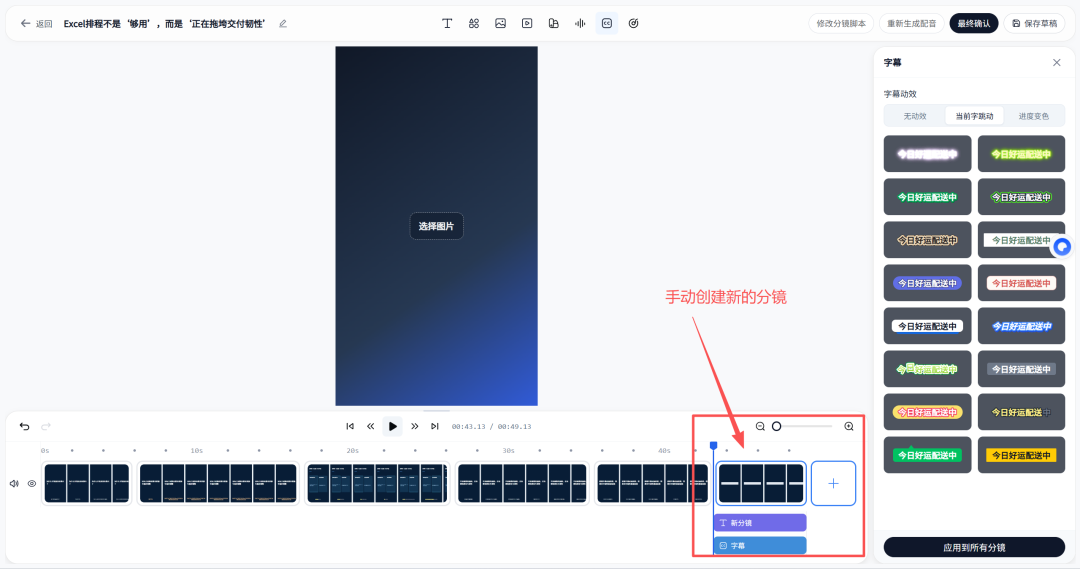Click 选择图片 in the preview canvas
Screen dimensions: 1080x569
[437, 226]
